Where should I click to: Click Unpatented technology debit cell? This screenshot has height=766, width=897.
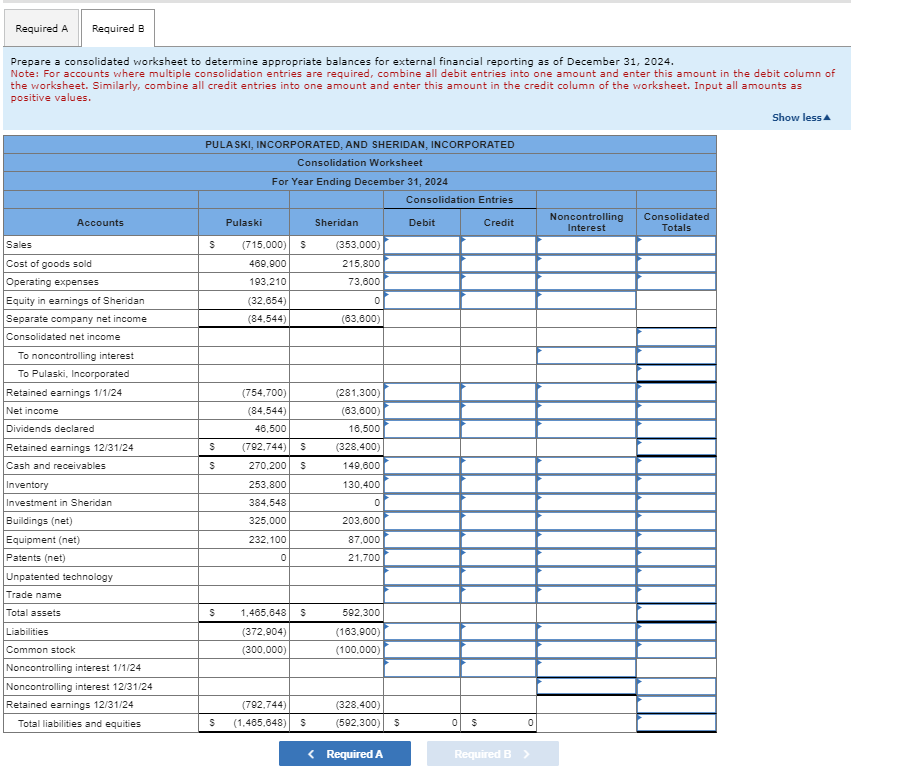422,576
